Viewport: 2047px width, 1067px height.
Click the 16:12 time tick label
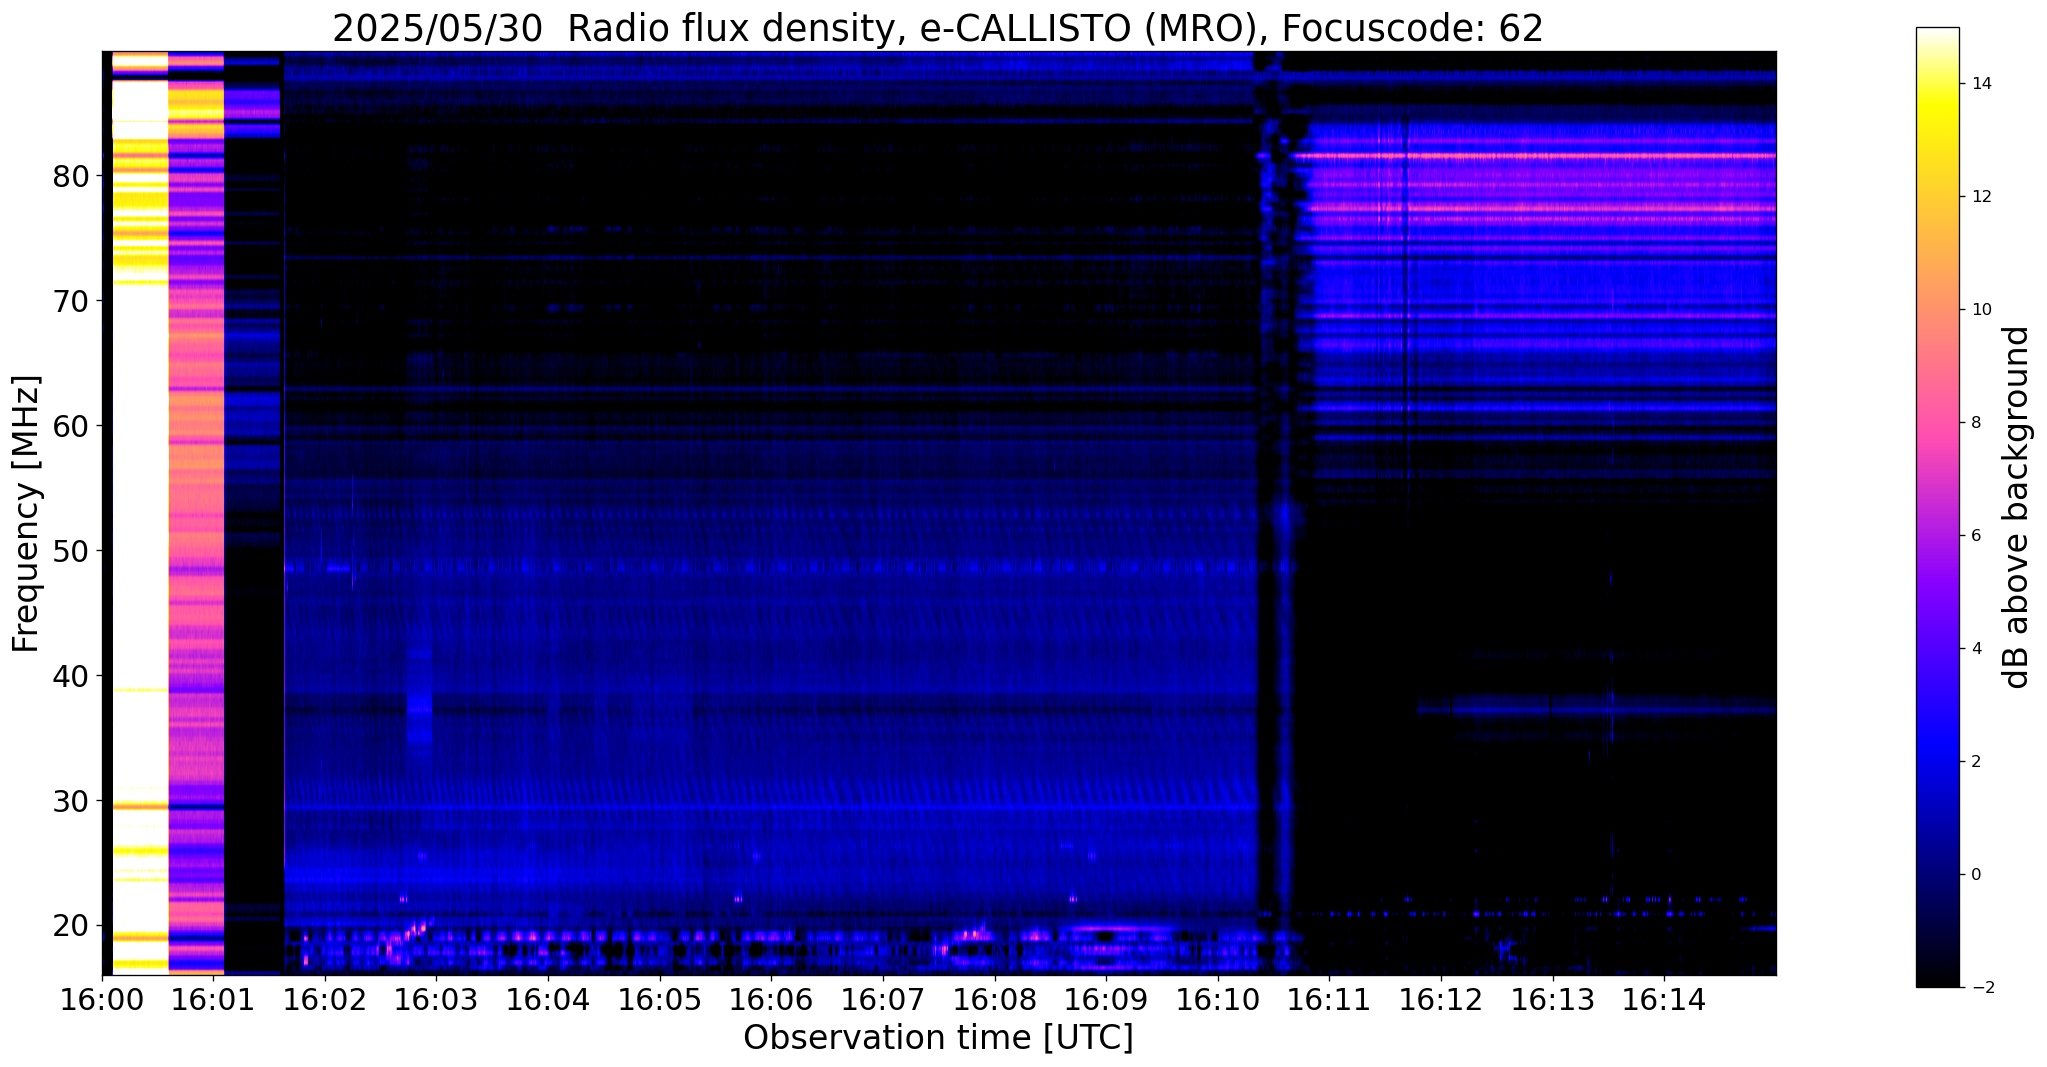click(x=1441, y=1000)
